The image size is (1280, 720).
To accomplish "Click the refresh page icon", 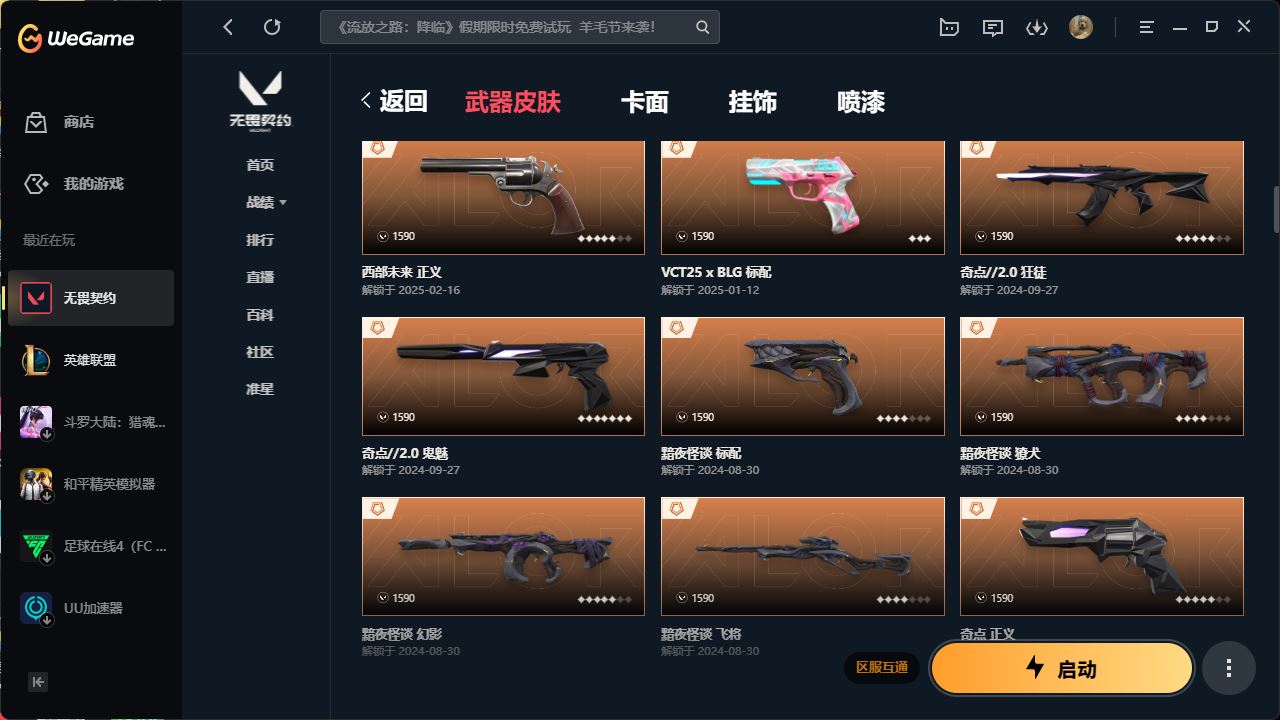I will pyautogui.click(x=272, y=27).
